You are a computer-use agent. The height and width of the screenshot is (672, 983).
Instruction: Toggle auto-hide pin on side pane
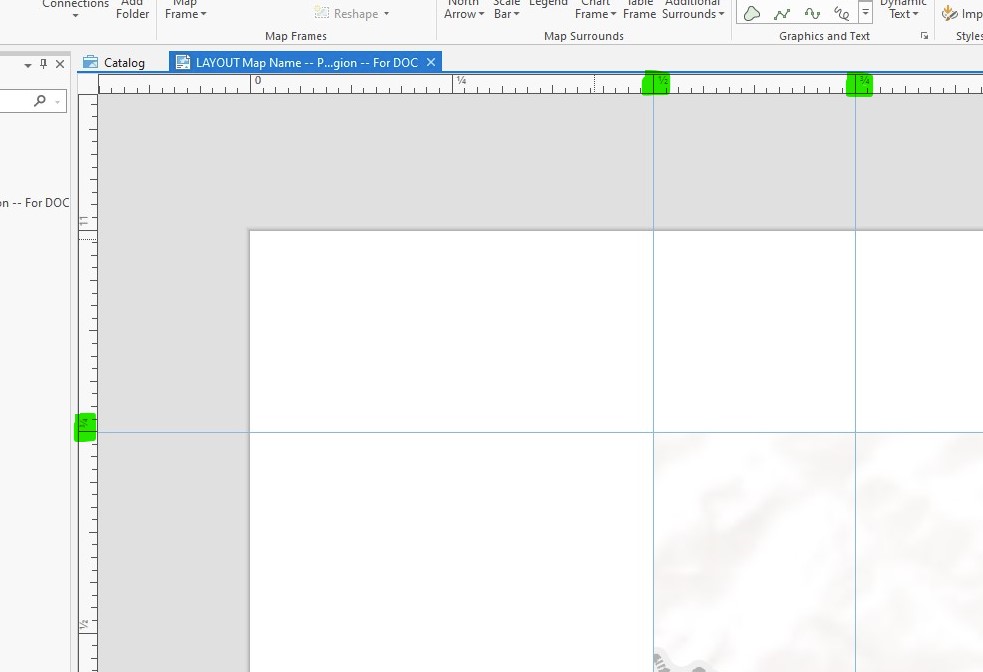pos(43,64)
